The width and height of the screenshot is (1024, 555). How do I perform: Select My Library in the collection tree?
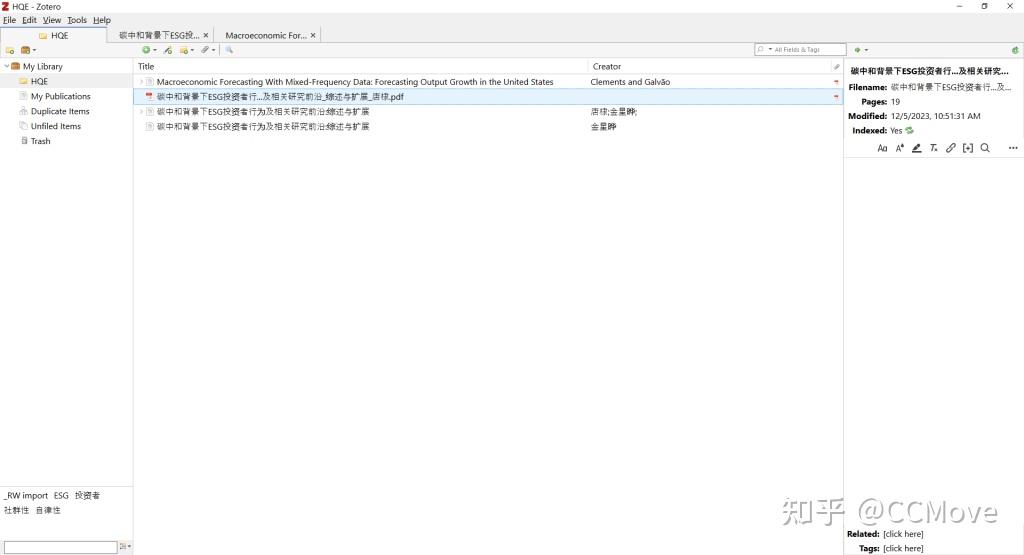click(42, 67)
